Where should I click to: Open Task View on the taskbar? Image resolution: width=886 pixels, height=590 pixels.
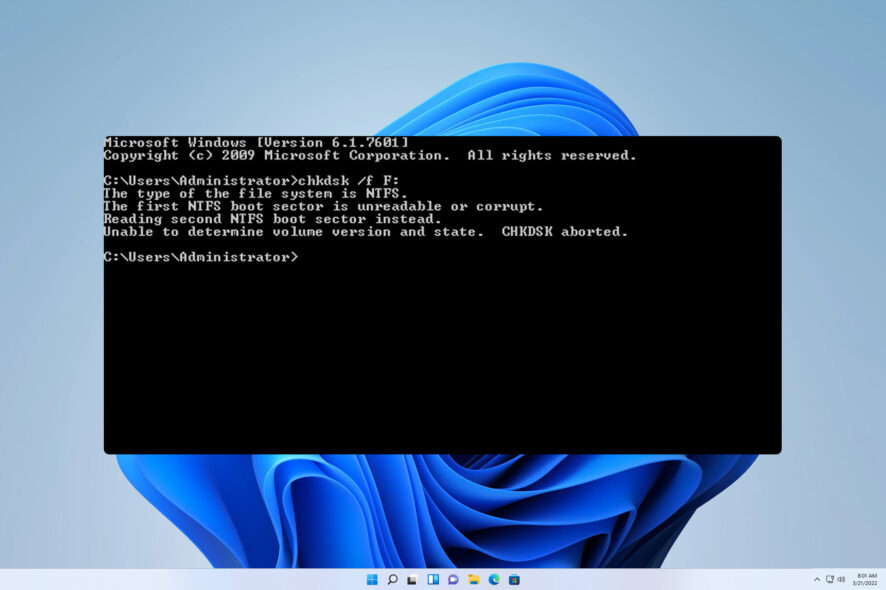pos(412,579)
